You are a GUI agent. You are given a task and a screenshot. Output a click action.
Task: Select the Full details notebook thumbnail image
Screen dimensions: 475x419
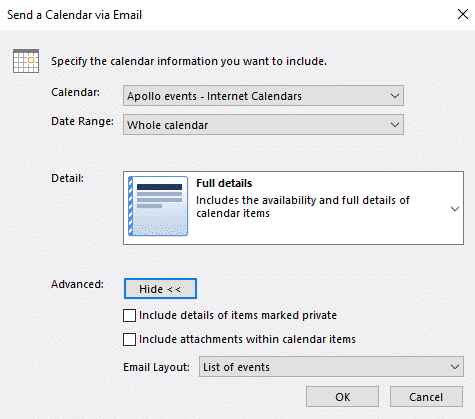click(x=158, y=206)
